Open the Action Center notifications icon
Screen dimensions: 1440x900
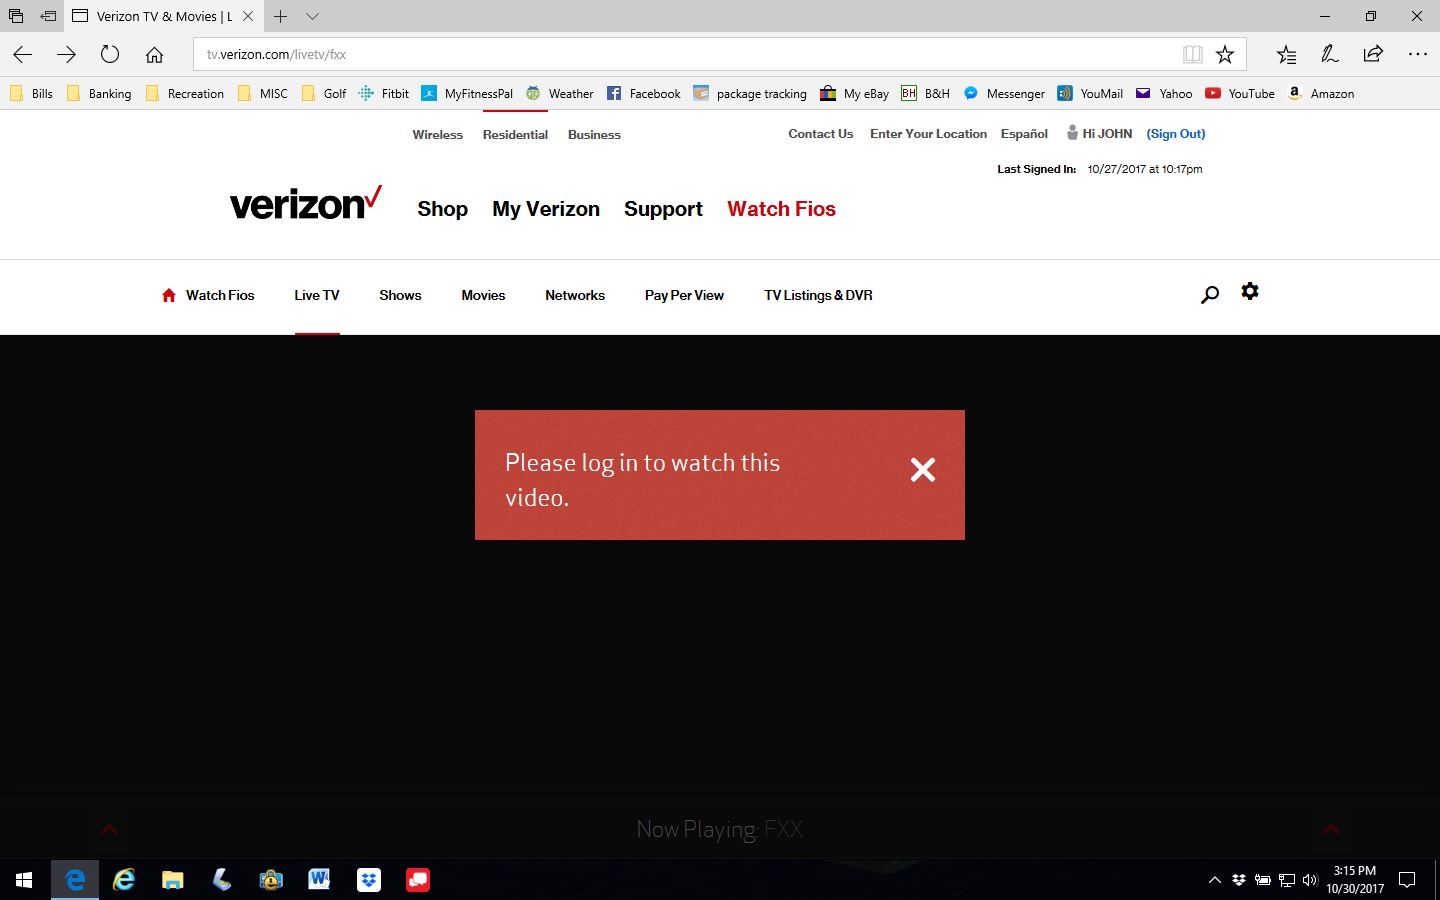tap(1407, 880)
